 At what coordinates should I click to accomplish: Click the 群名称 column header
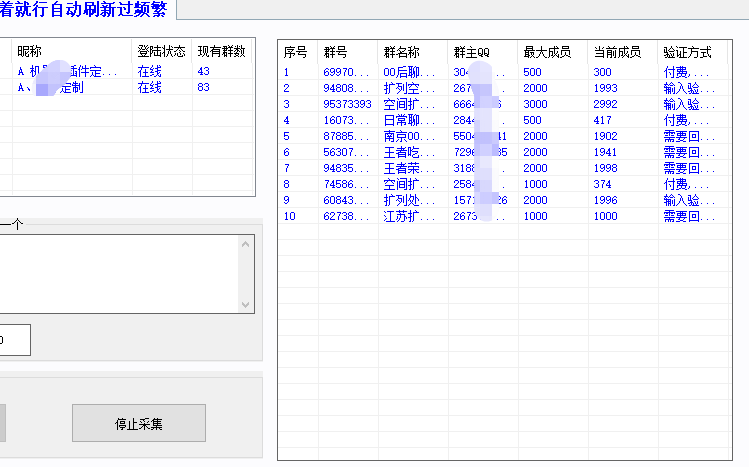(x=401, y=51)
